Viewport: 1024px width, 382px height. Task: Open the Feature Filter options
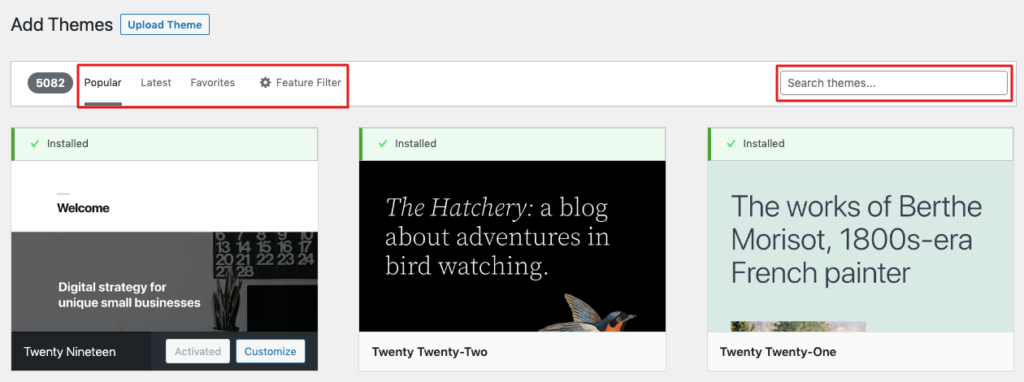click(300, 83)
